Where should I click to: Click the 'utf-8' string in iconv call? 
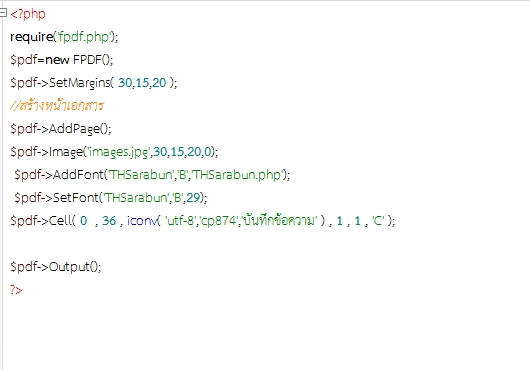coord(180,221)
